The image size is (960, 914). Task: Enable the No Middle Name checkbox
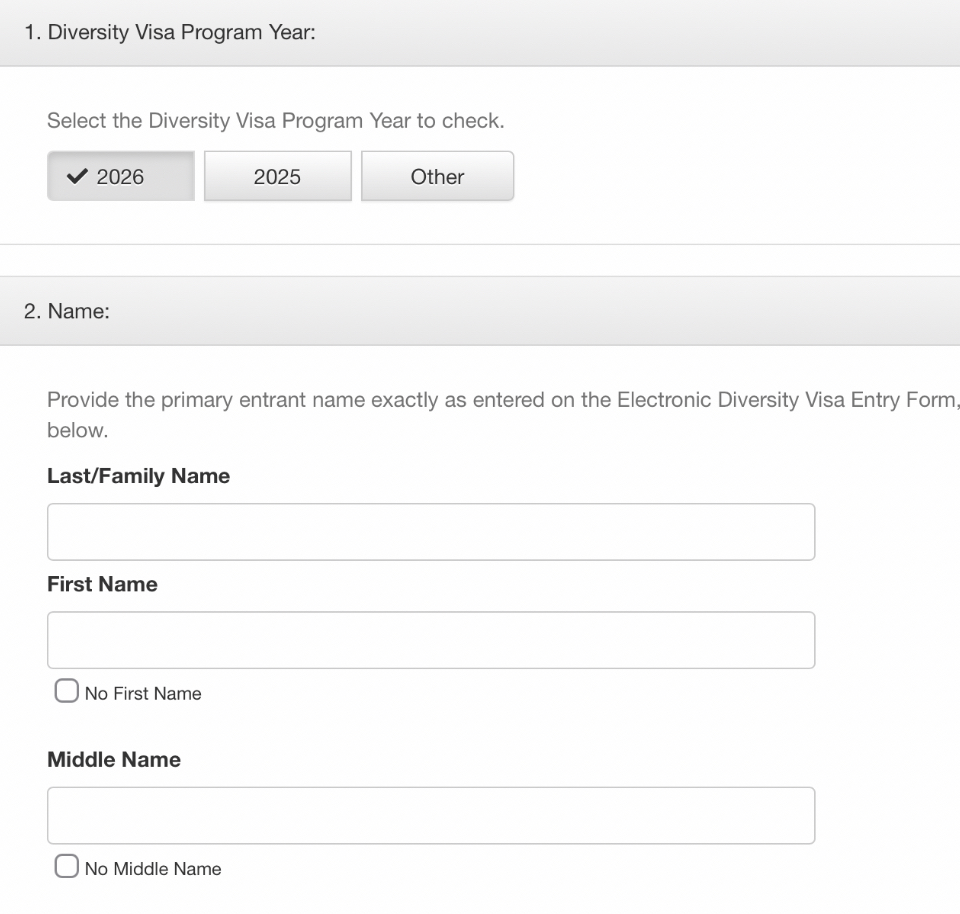(x=67, y=867)
